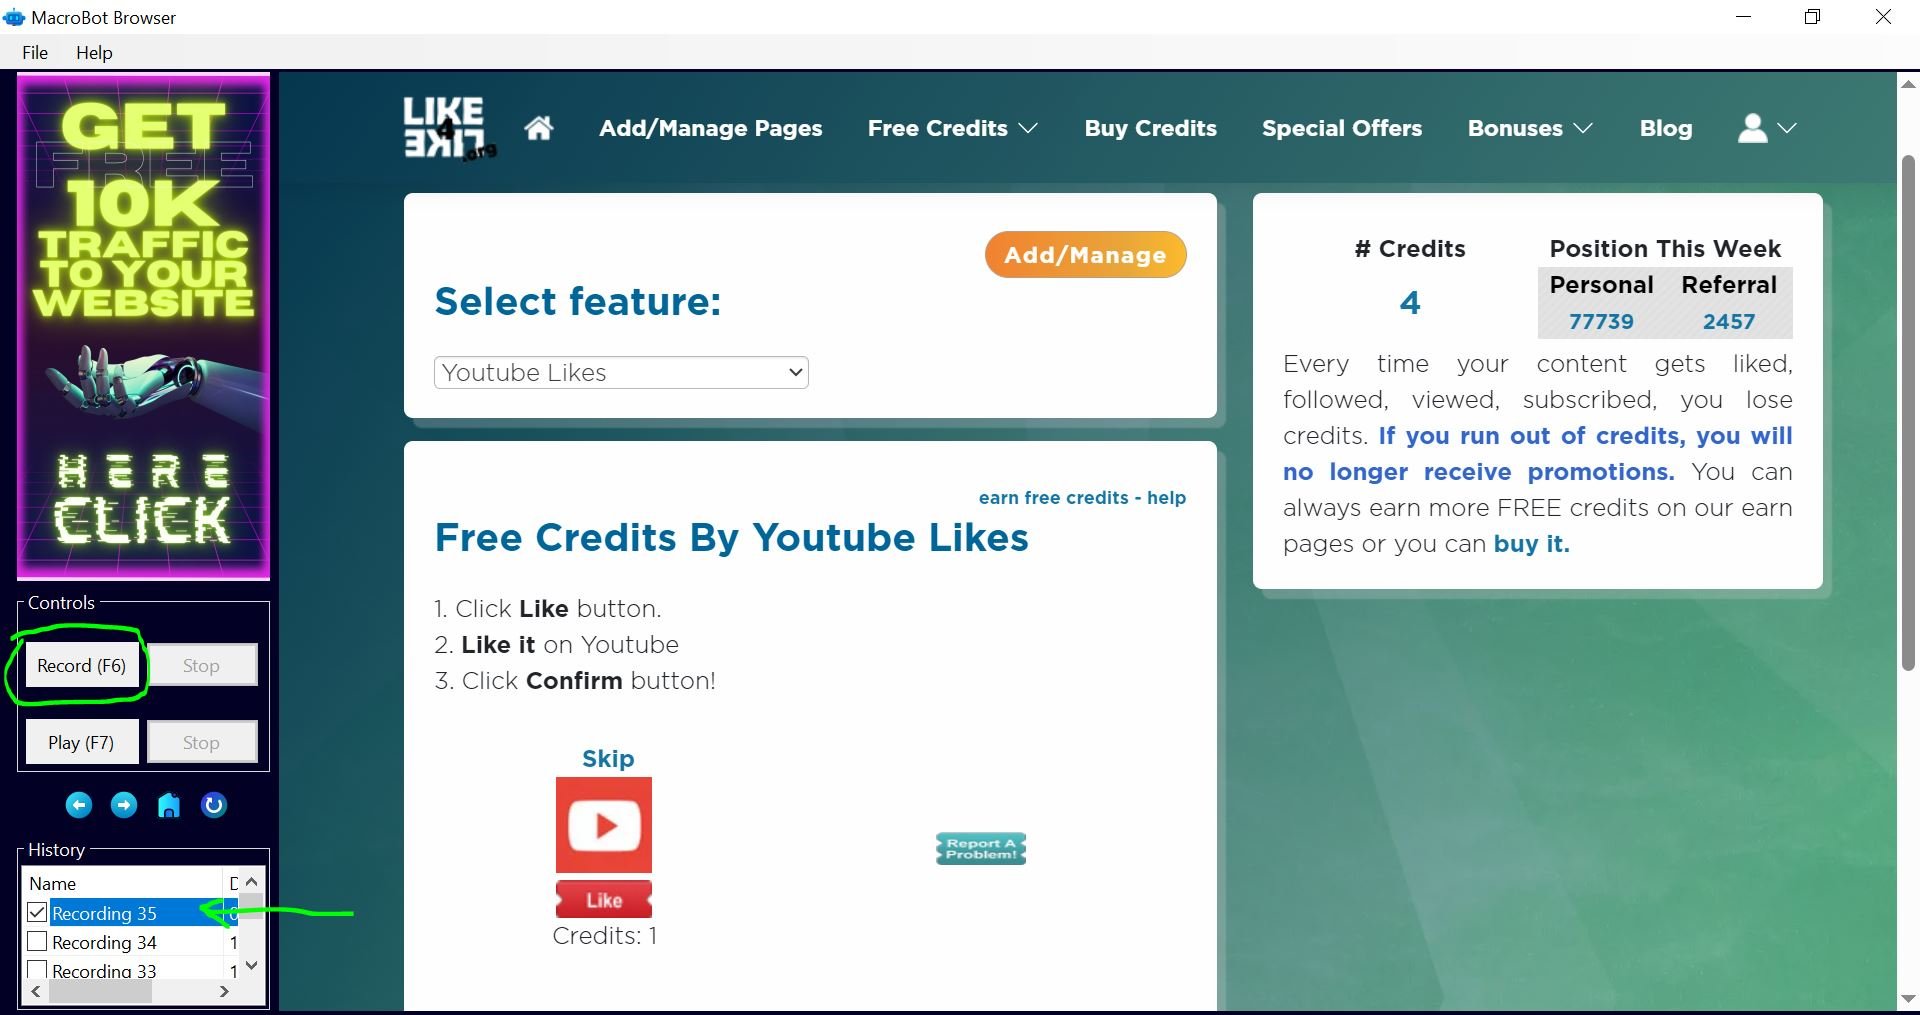Click the page scrollbar up arrow
Image resolution: width=1920 pixels, height=1015 pixels.
pos(1908,85)
